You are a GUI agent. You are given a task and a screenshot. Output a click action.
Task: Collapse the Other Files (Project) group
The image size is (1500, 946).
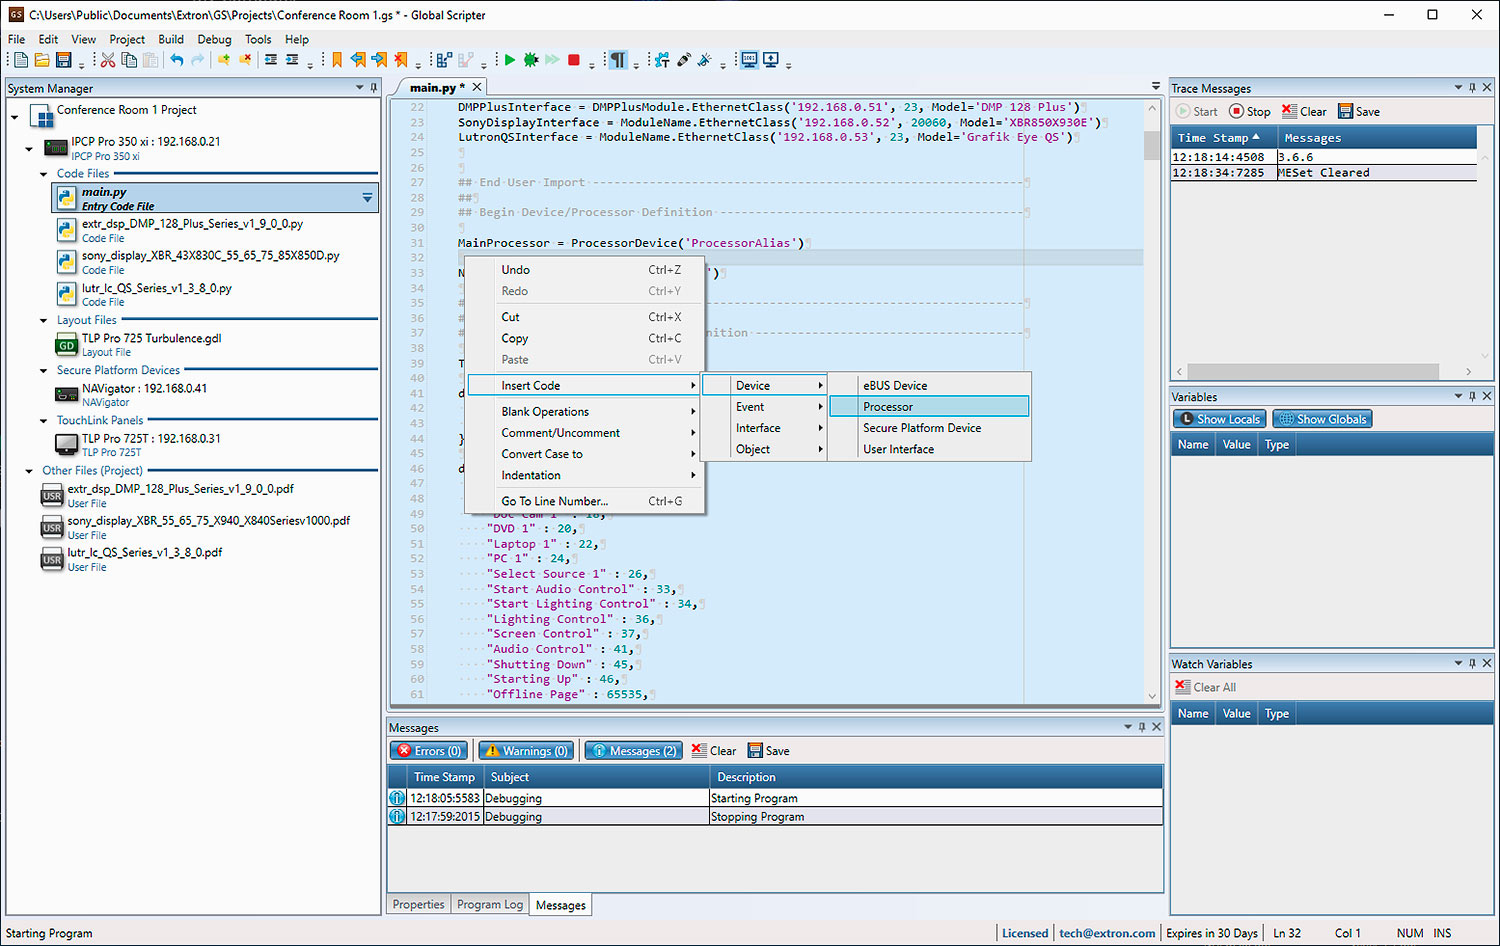(x=29, y=471)
